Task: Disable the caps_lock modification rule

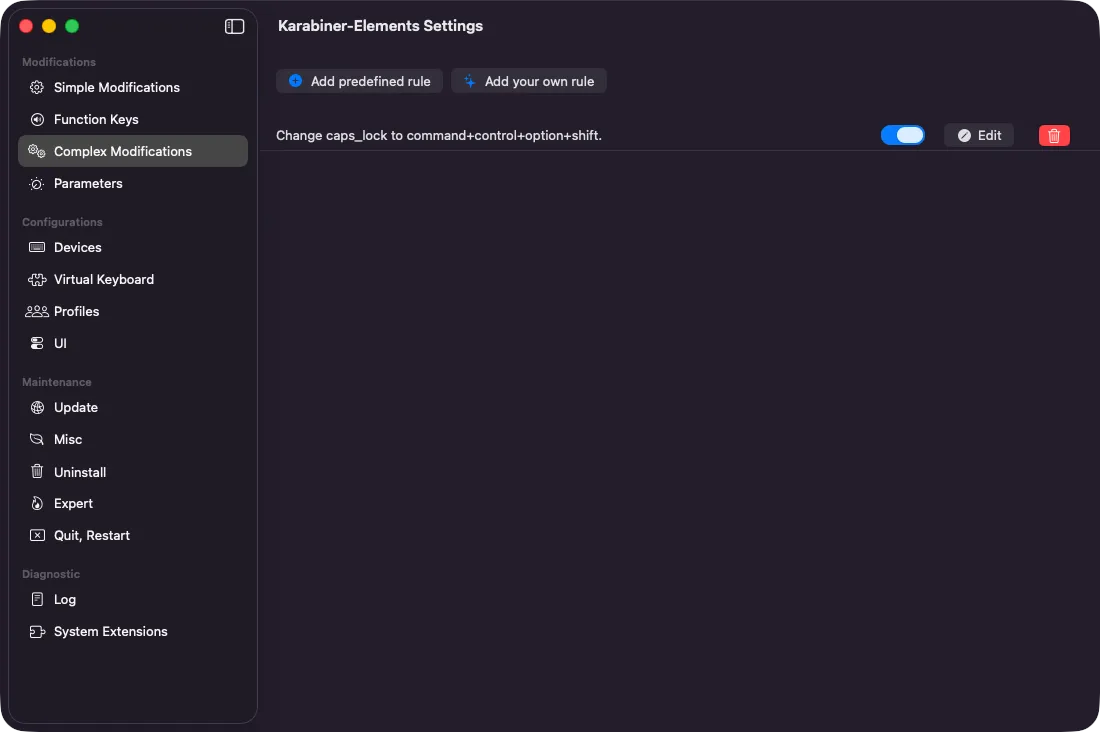Action: [903, 135]
